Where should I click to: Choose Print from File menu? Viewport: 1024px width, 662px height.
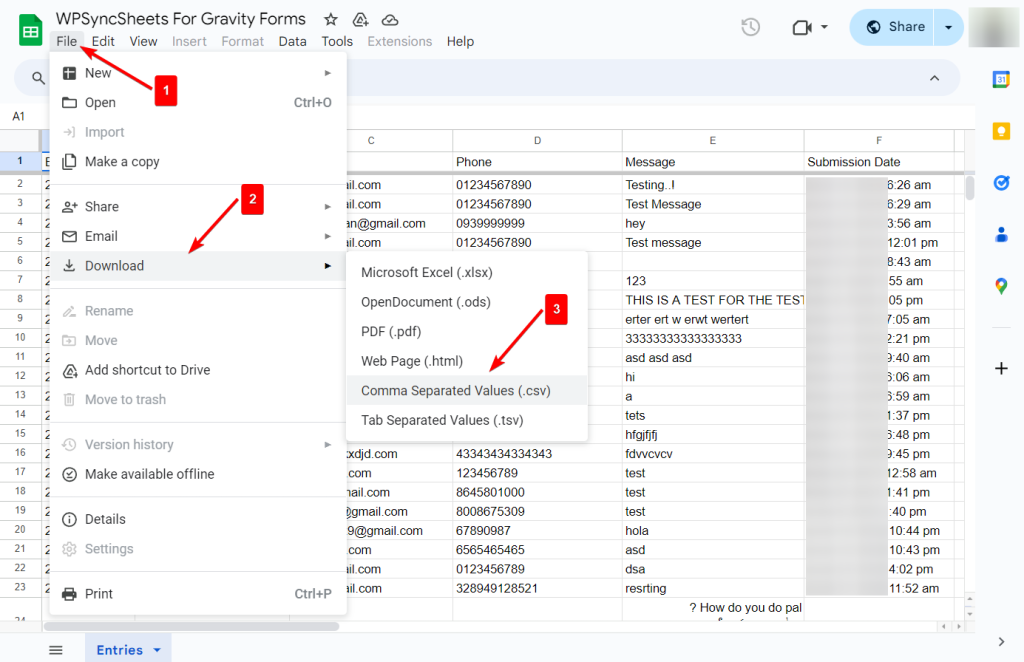point(198,594)
